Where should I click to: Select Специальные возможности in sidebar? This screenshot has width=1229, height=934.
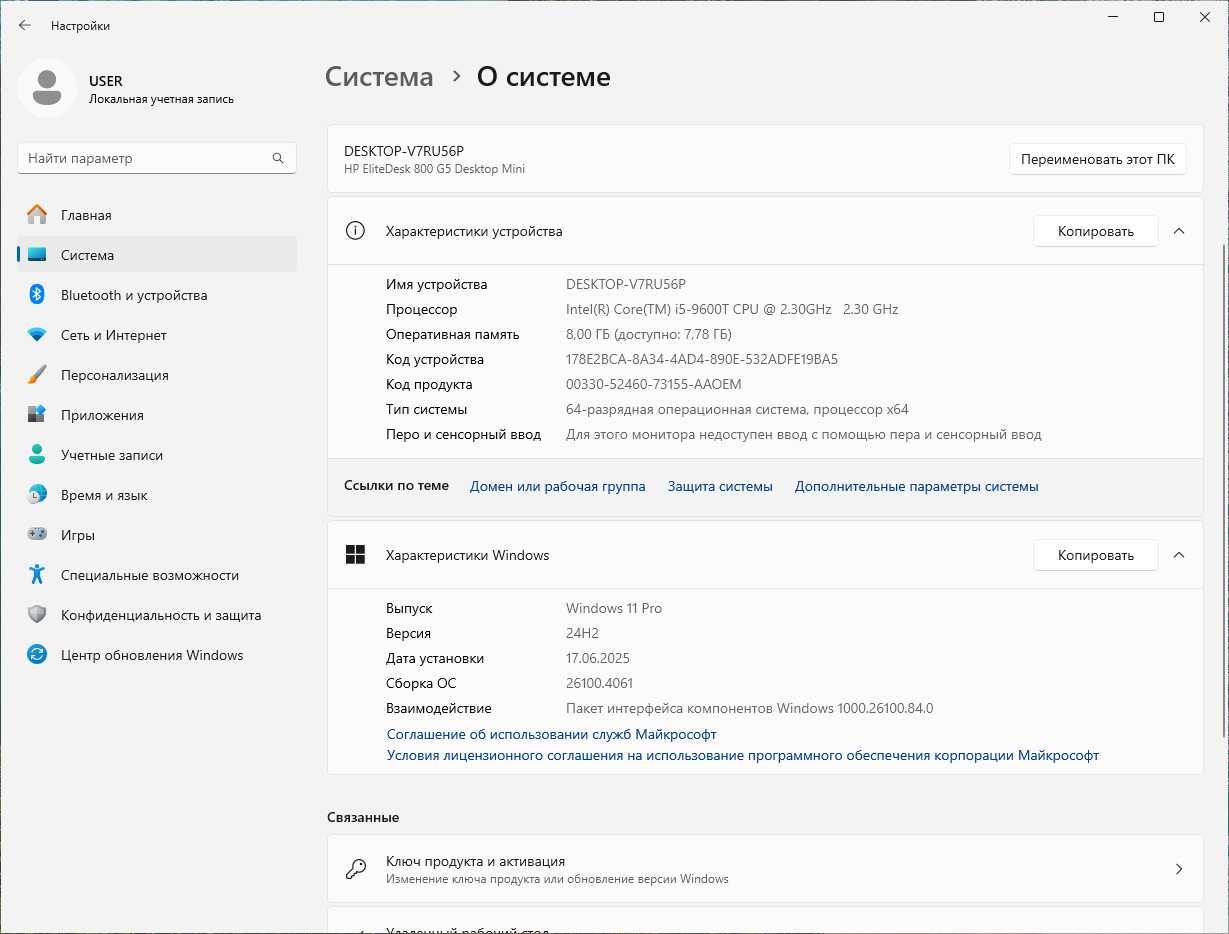coord(157,575)
